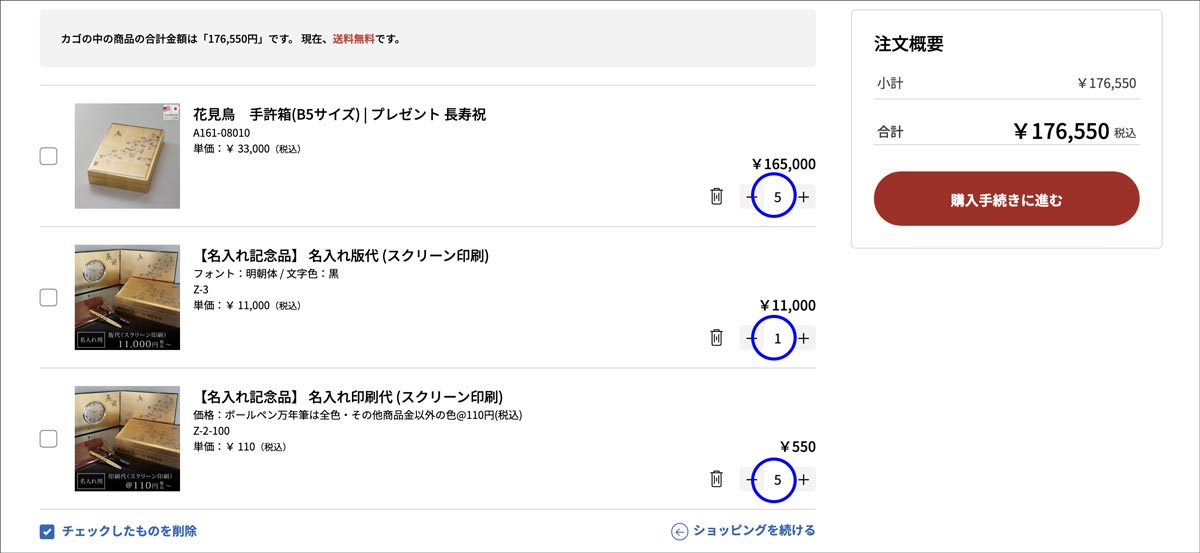Follow the ショッピングを続ける link

coord(743,531)
